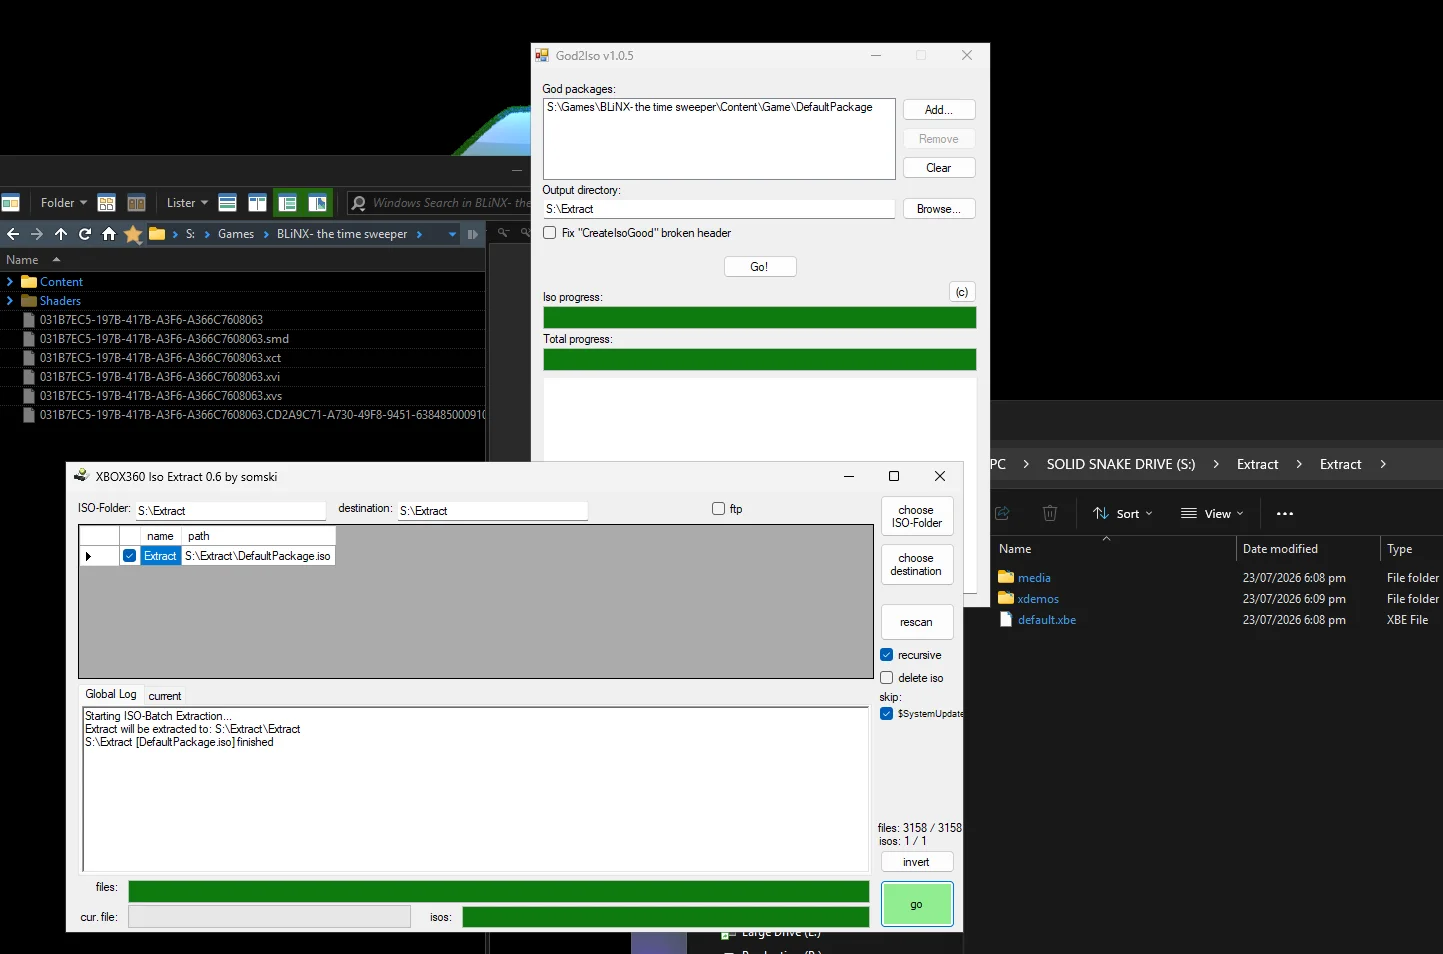Click the files progress bar in Iso Extract
1443x954 pixels.
[499, 891]
